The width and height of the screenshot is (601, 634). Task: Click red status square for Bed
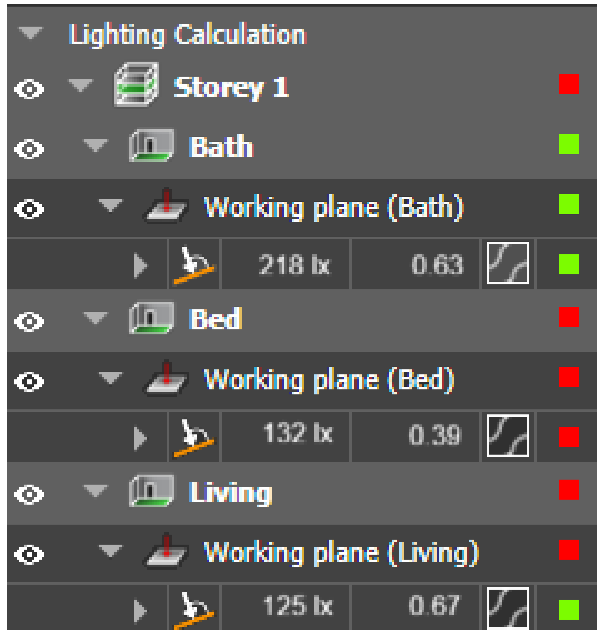tap(569, 317)
